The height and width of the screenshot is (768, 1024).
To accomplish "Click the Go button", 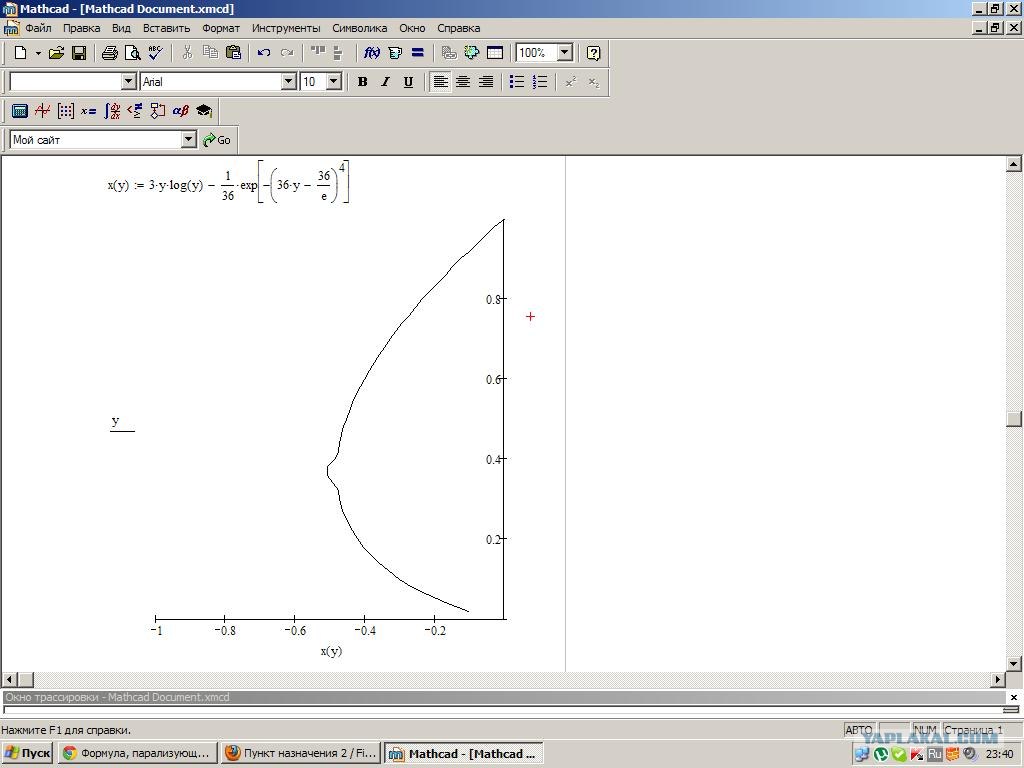I will pyautogui.click(x=217, y=140).
